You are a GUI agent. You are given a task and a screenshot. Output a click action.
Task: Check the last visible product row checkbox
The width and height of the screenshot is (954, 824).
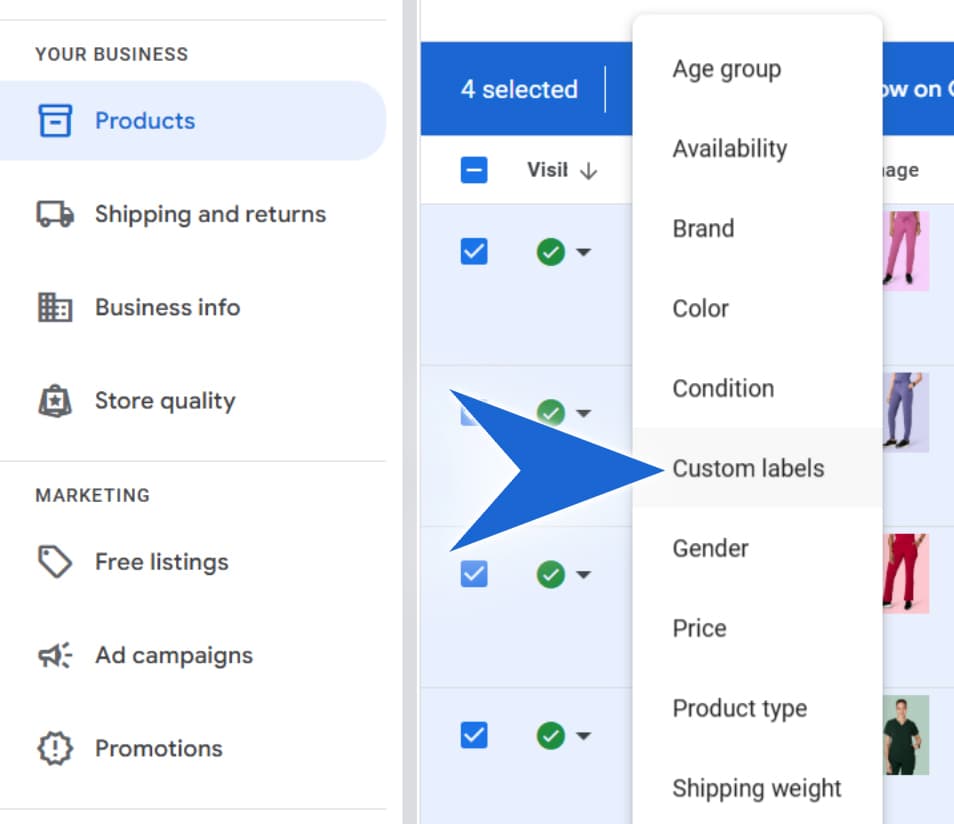coord(473,736)
